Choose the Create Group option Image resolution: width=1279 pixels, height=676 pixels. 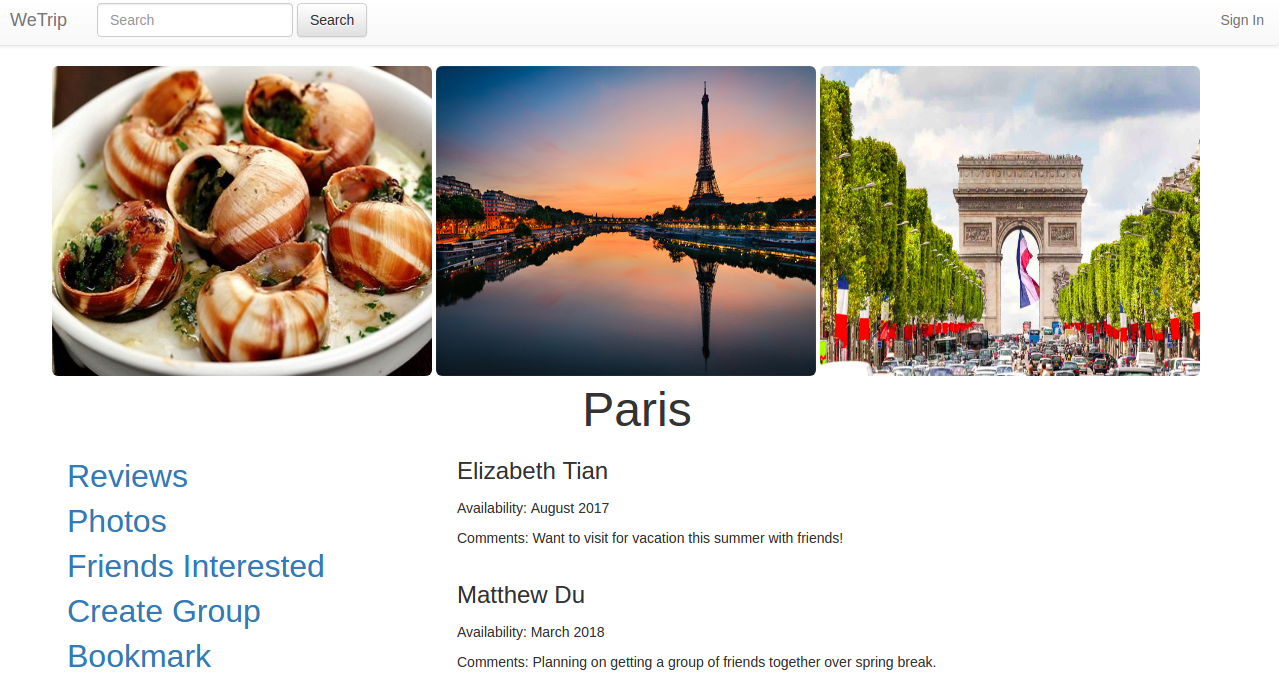coord(164,611)
